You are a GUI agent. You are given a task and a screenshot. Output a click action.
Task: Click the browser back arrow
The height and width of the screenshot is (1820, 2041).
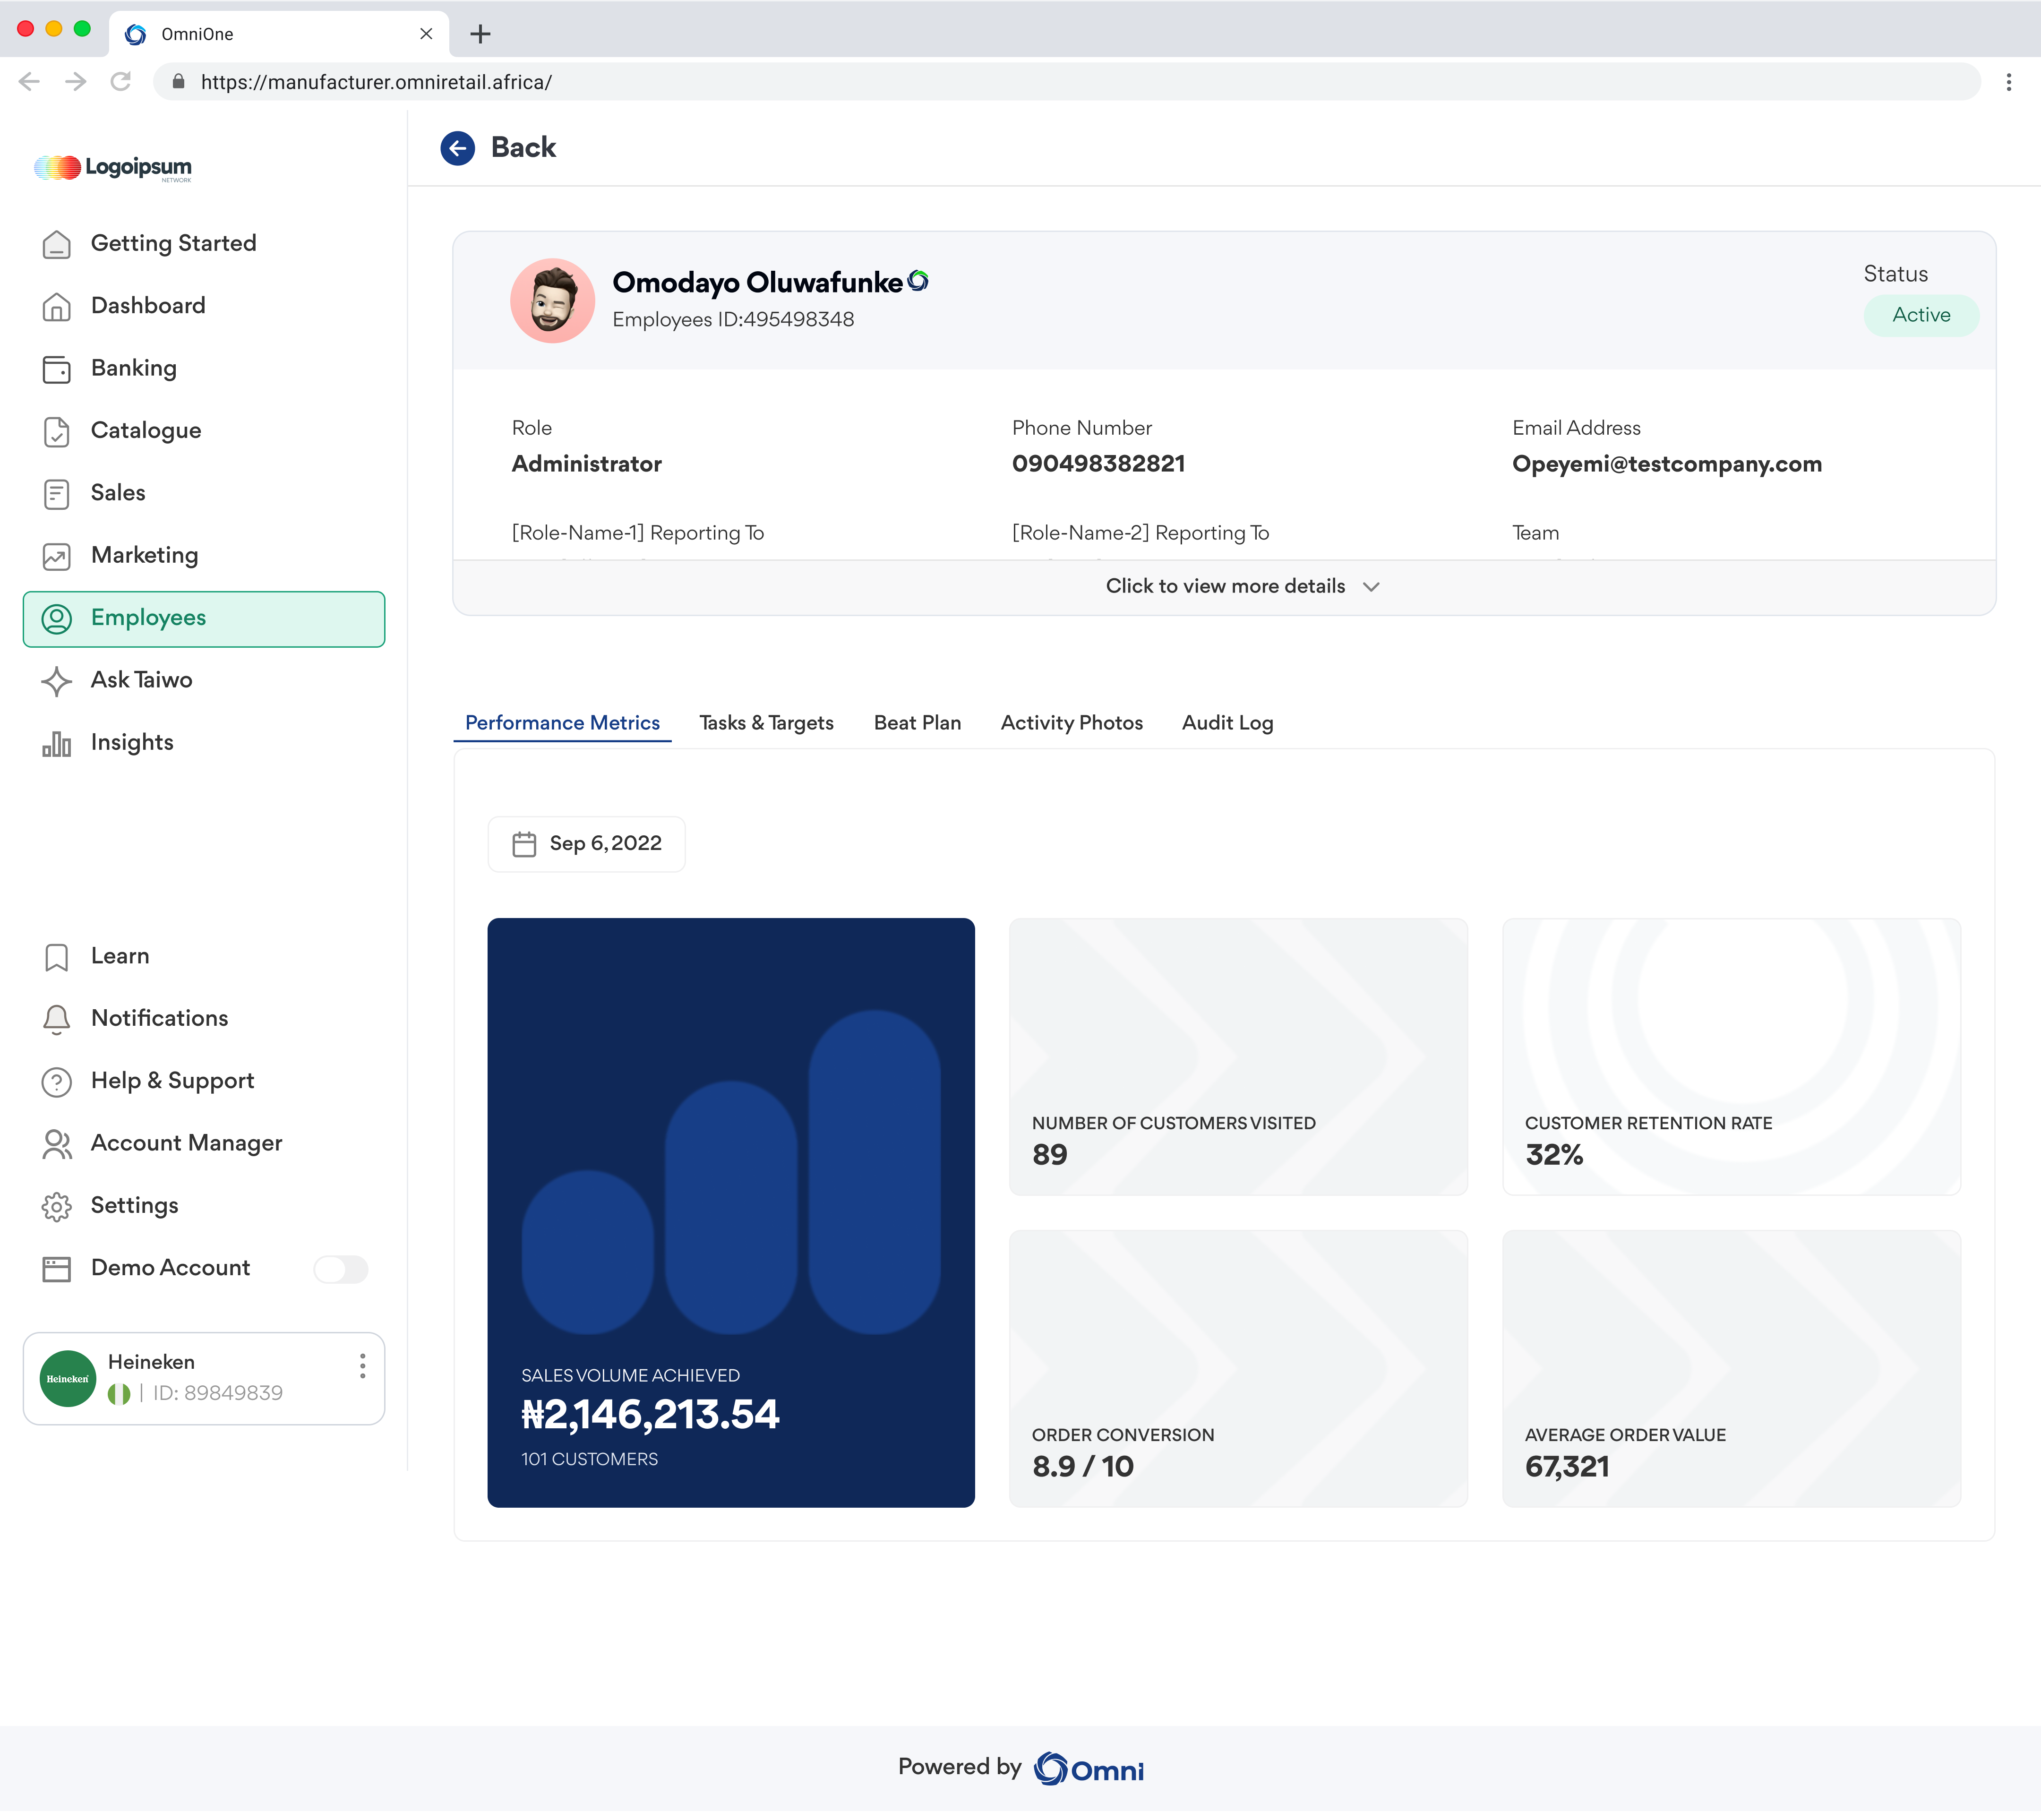pyautogui.click(x=29, y=82)
